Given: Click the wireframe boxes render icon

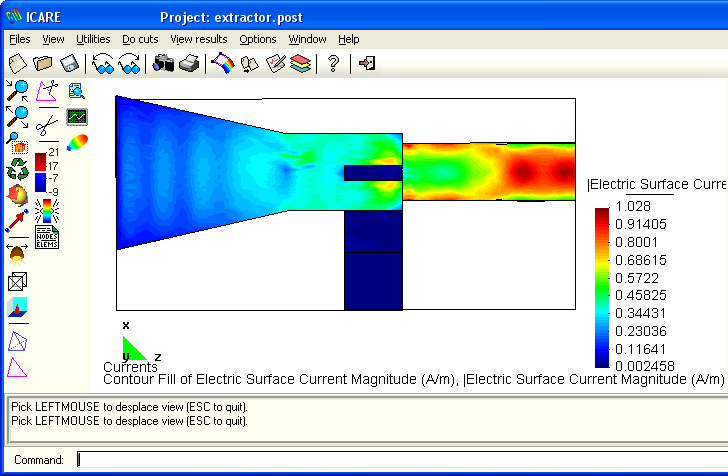Looking at the screenshot, I should click(x=17, y=281).
